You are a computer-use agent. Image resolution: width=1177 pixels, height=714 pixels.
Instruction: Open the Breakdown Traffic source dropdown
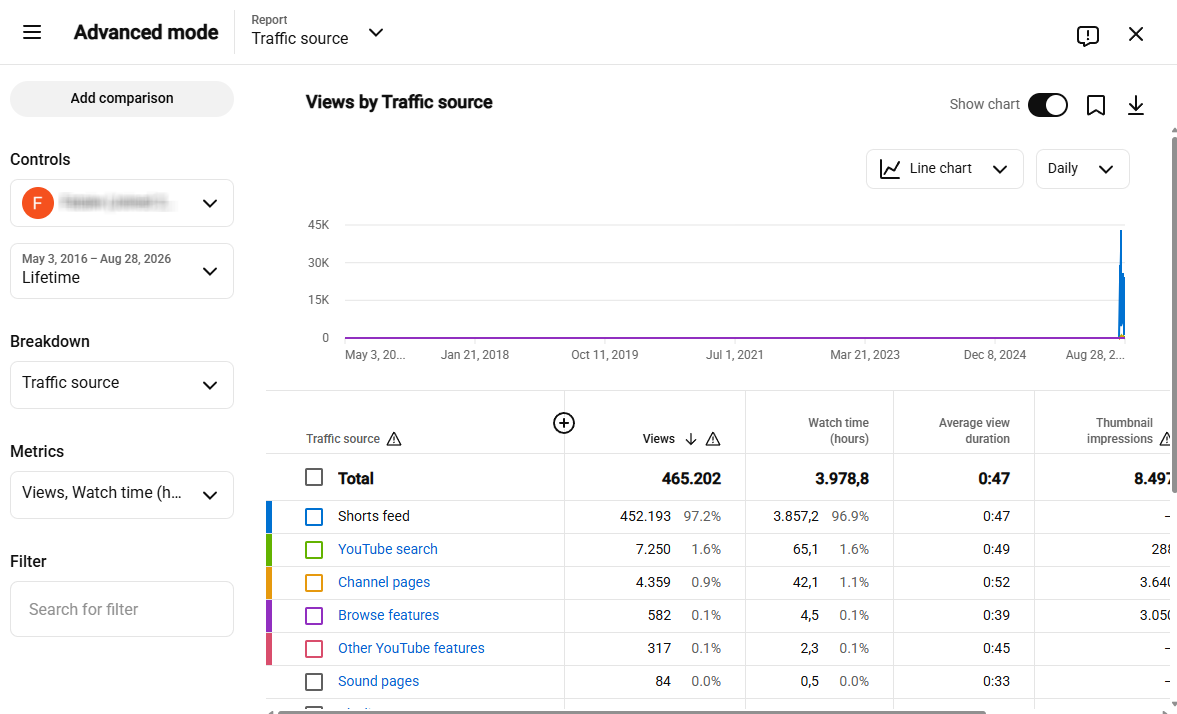pos(122,384)
